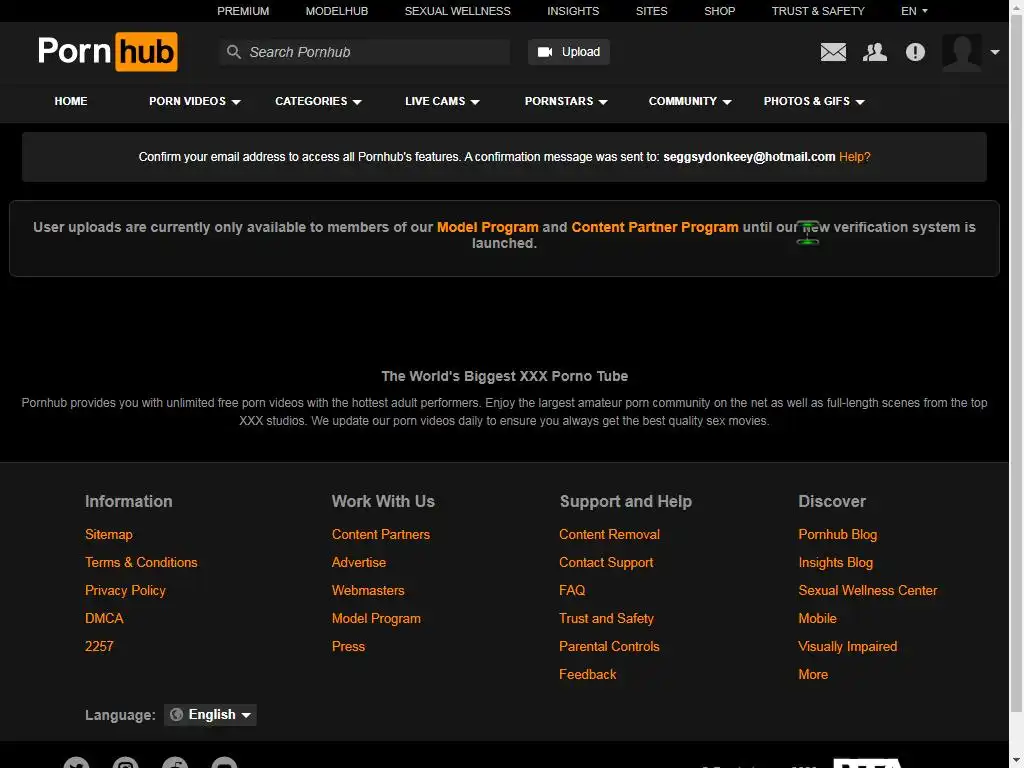Open Sites in top bar
Viewport: 1024px width, 768px height.
[x=652, y=11]
